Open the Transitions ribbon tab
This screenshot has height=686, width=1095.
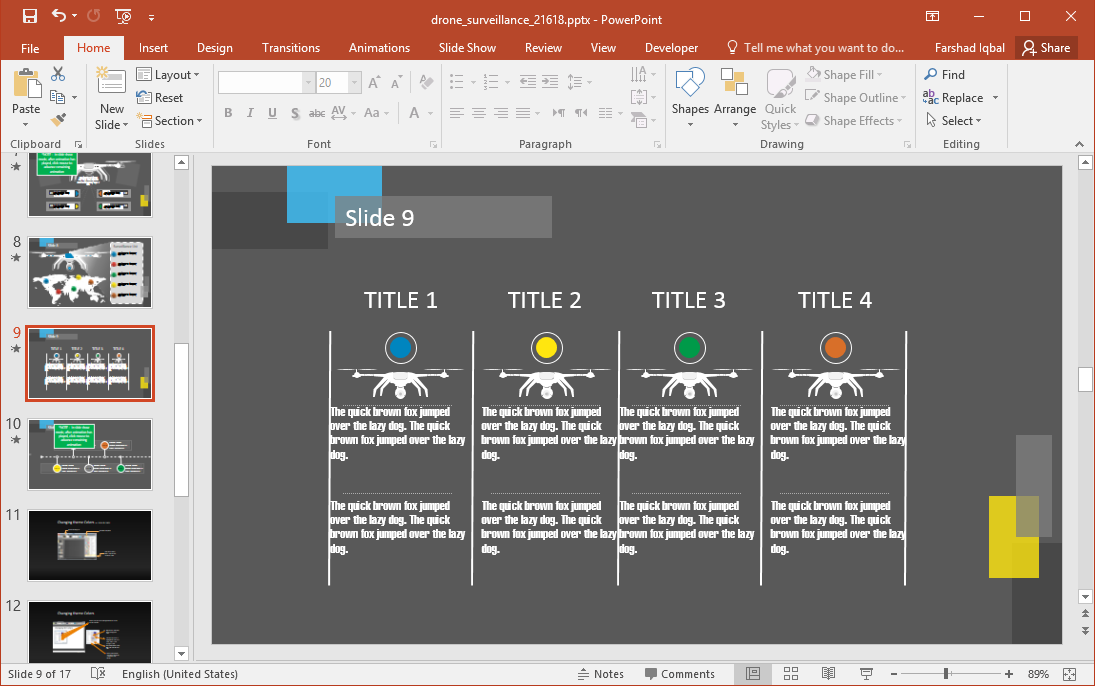click(x=291, y=48)
